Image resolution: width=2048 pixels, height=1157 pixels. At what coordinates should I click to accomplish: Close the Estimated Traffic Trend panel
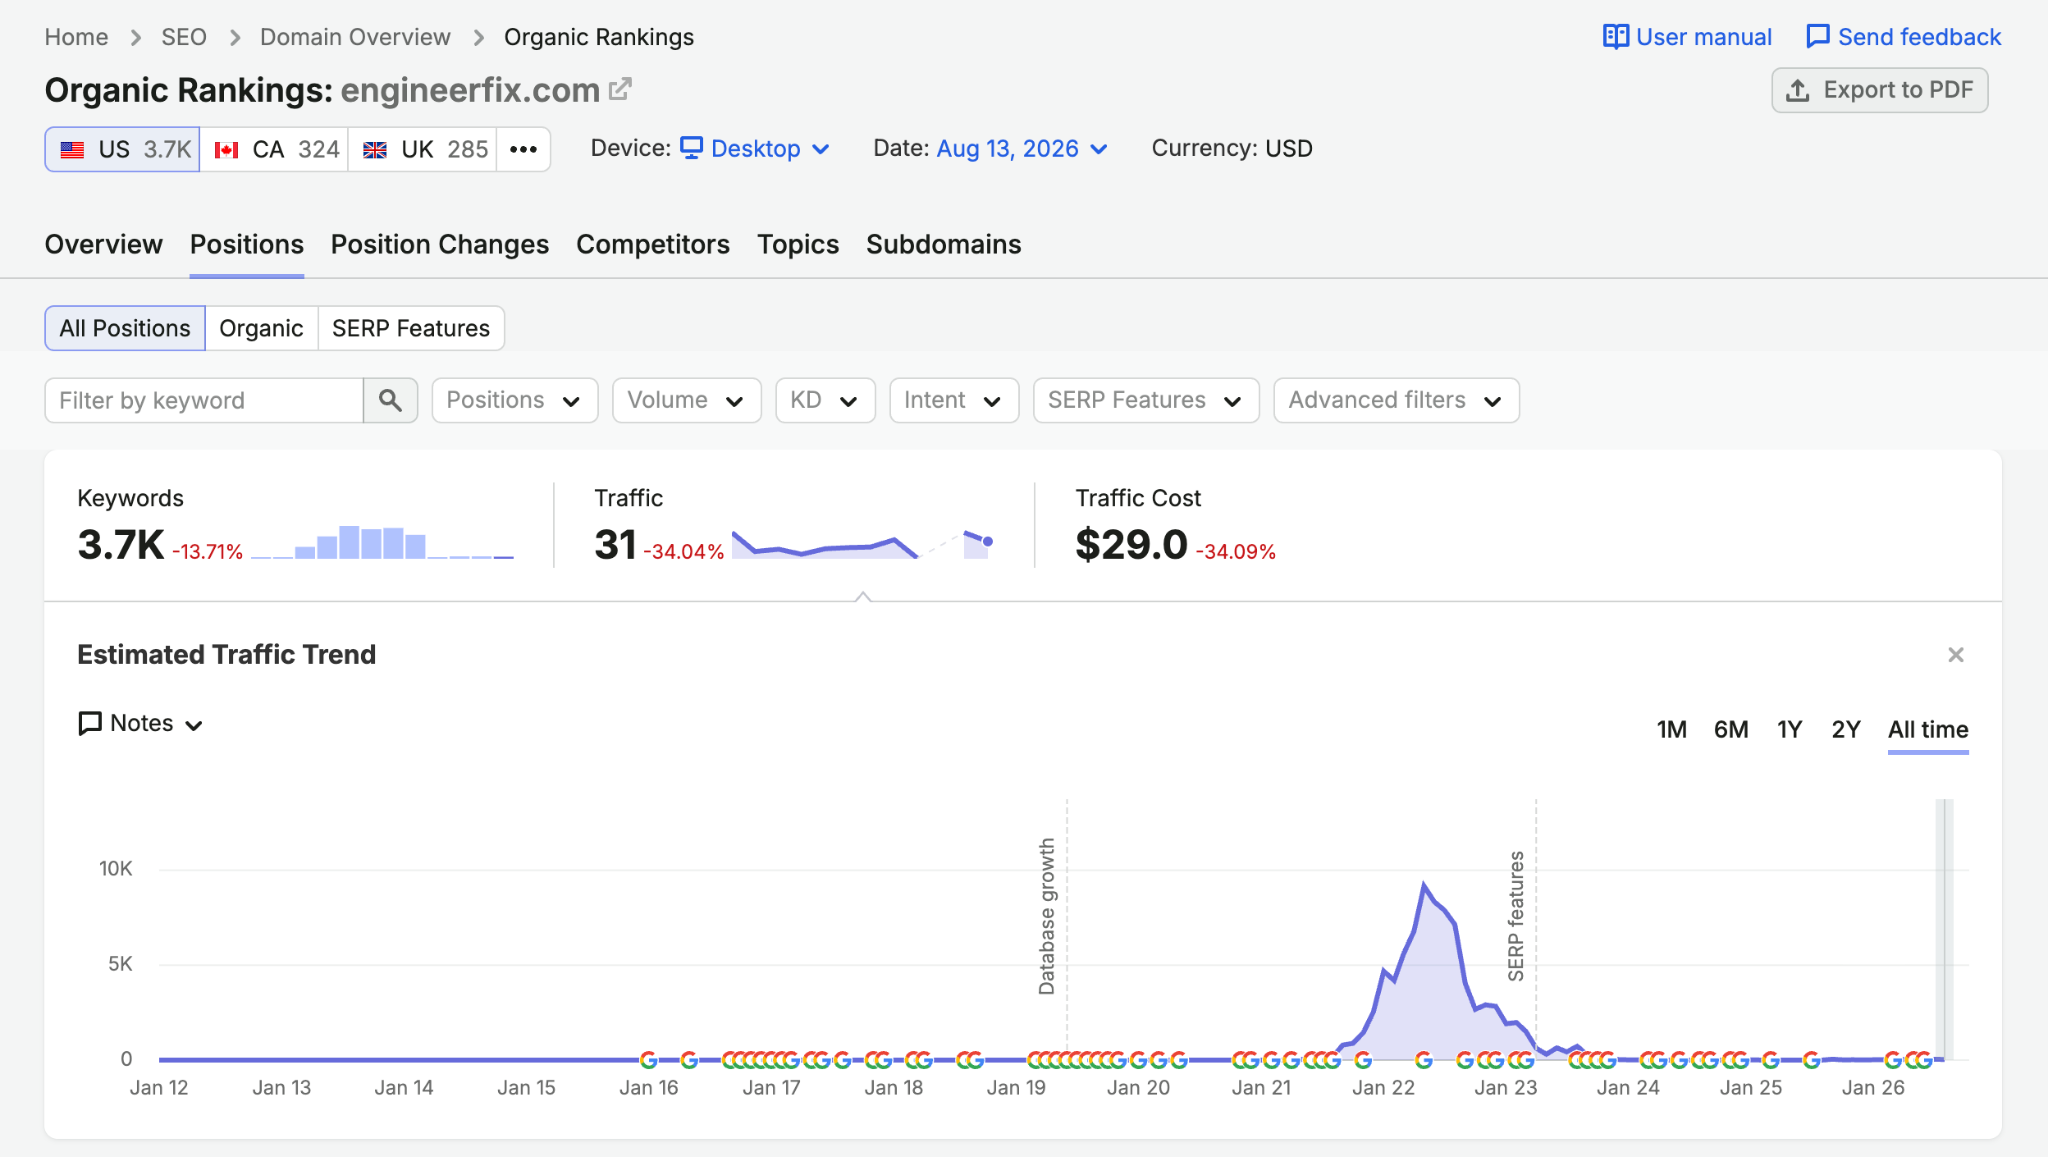click(x=1956, y=654)
